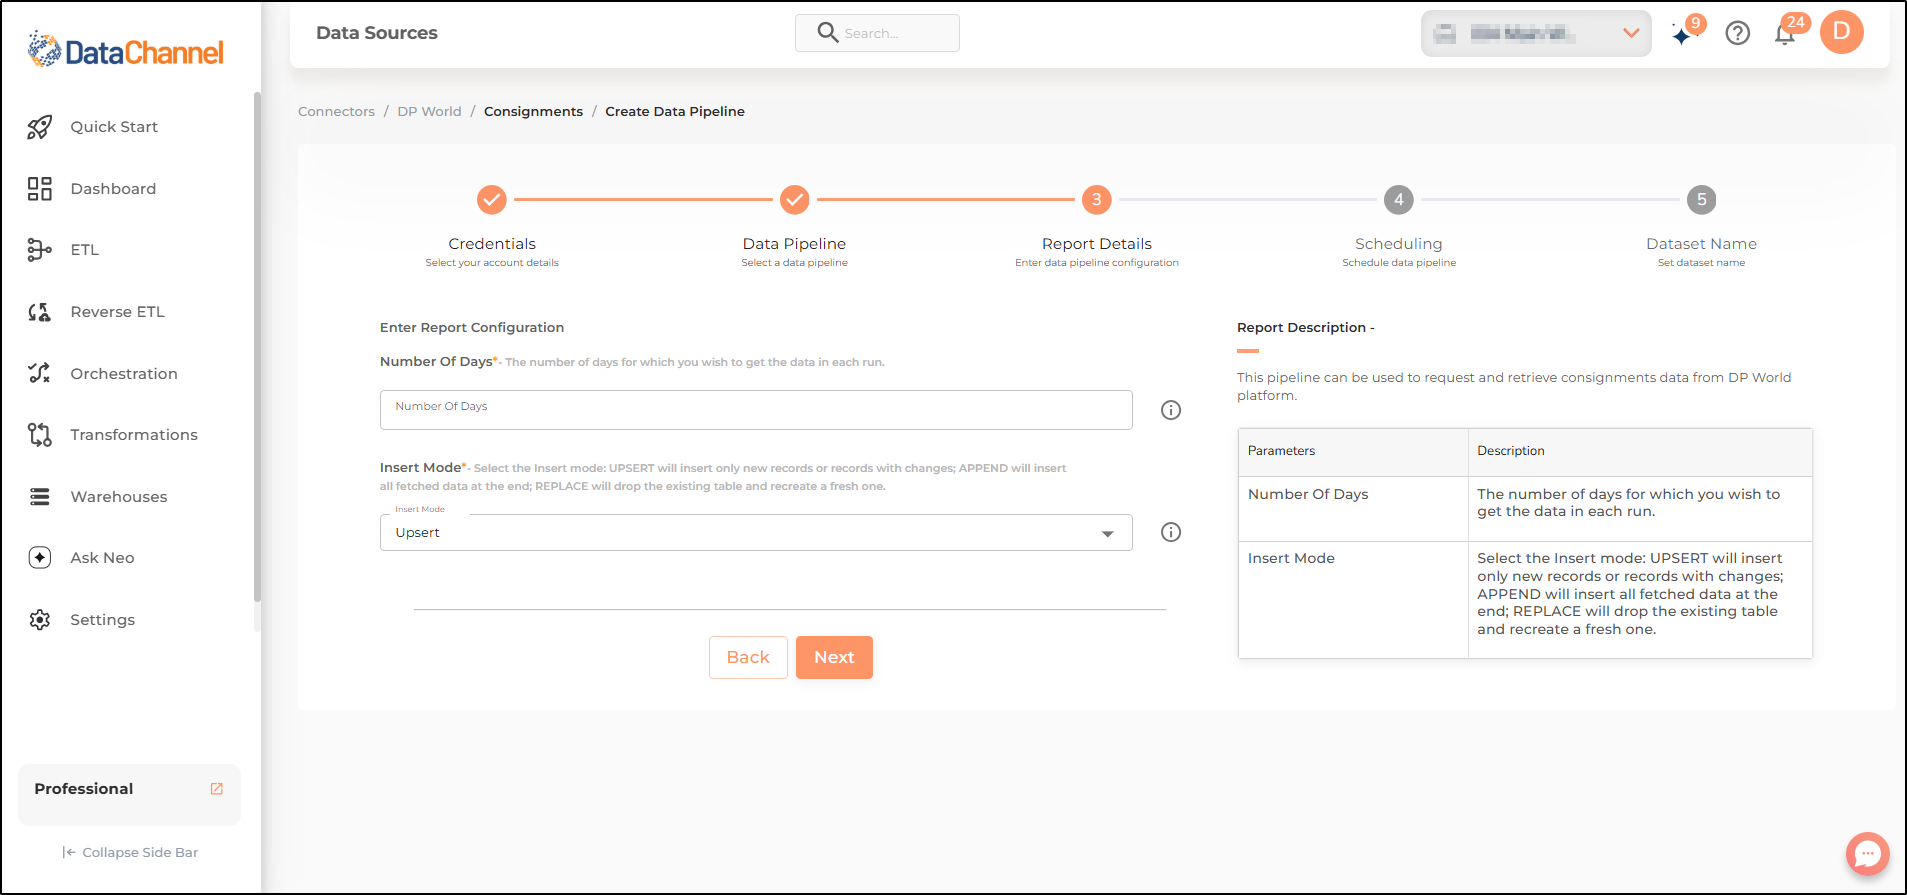Click the Back button
Viewport: 1907px width, 895px height.
748,658
